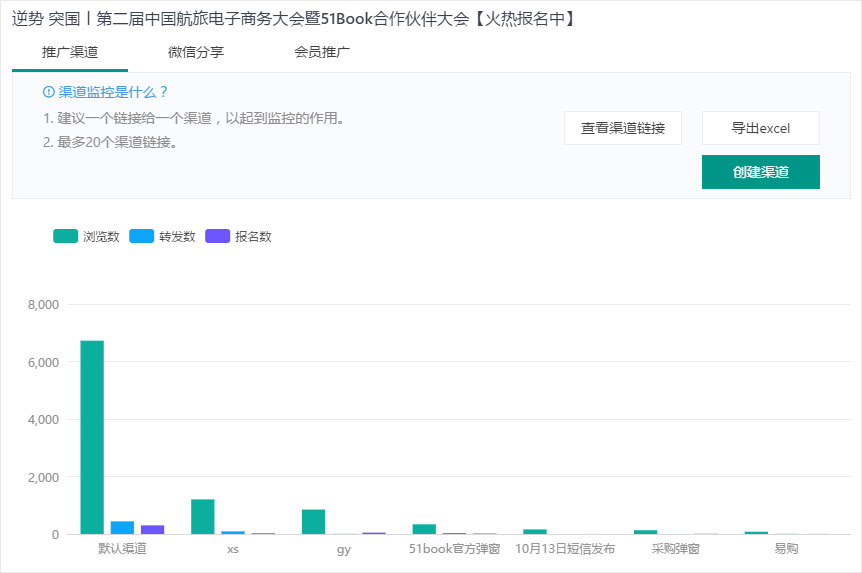Click the tall 默认渠道 views bar
The image size is (862, 573).
pyautogui.click(x=92, y=437)
